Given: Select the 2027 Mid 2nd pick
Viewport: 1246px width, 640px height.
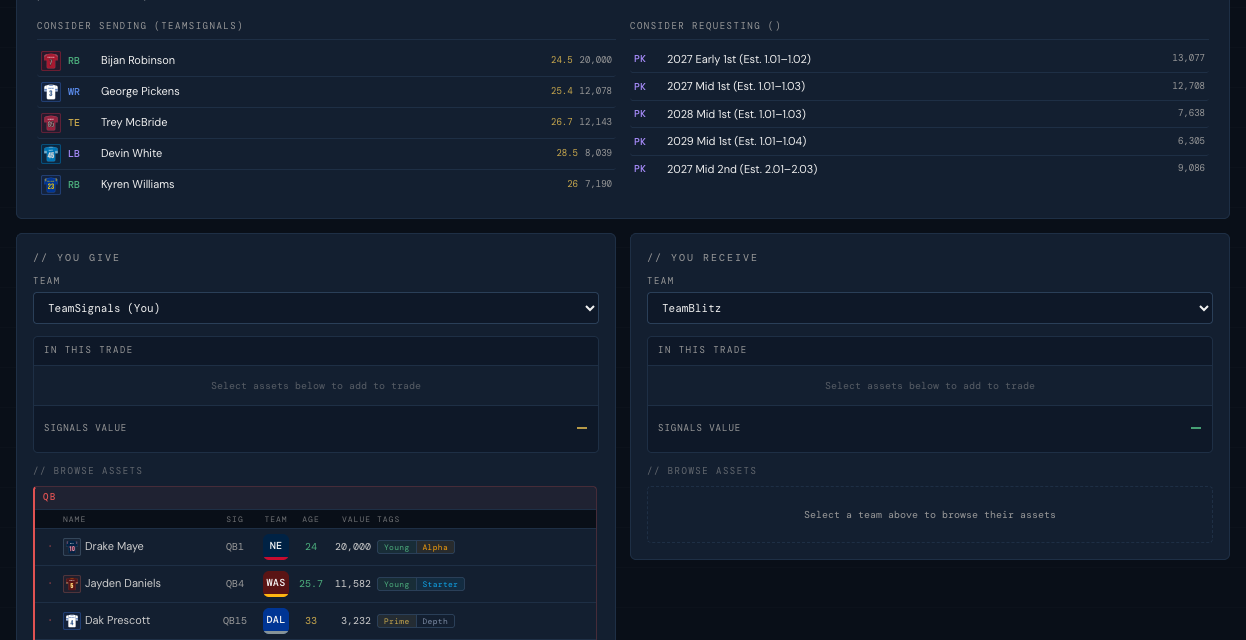Looking at the screenshot, I should coord(919,169).
